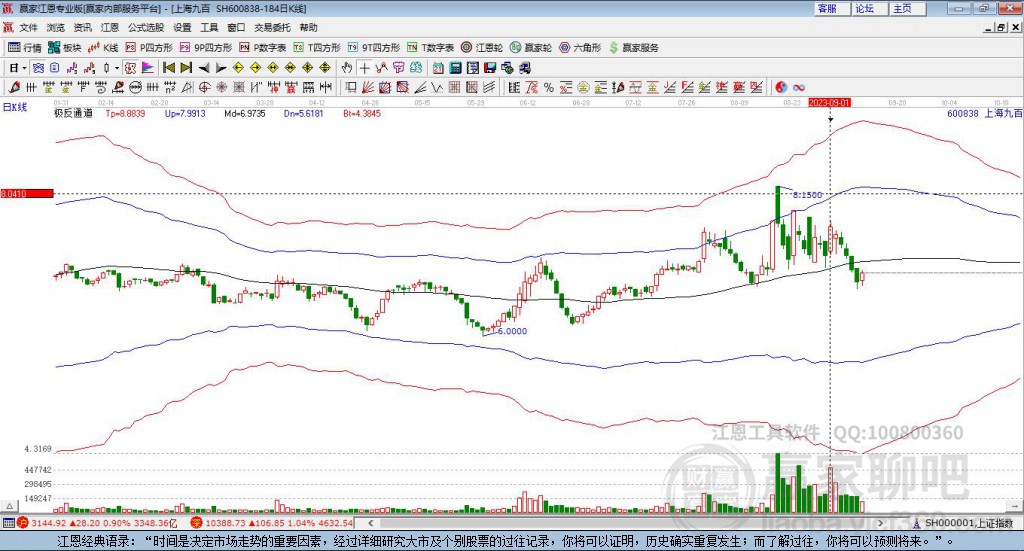Image resolution: width=1024 pixels, height=551 pixels.
Task: Open the calculator icon in toolbar
Action: tap(456, 68)
